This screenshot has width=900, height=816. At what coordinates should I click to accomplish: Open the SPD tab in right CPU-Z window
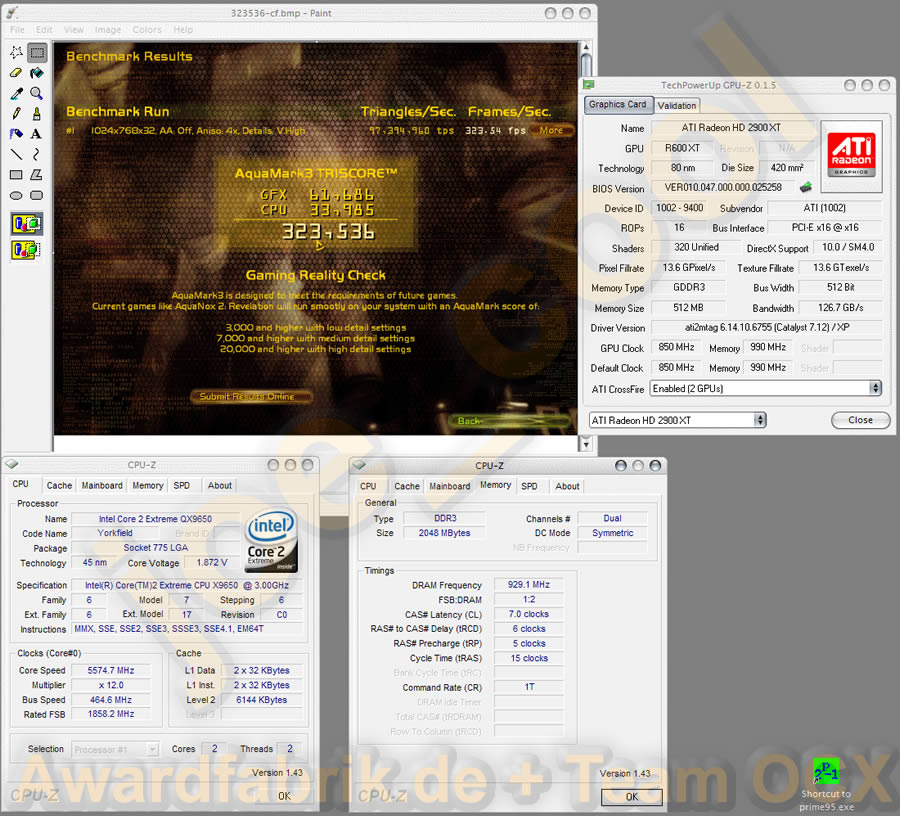529,486
